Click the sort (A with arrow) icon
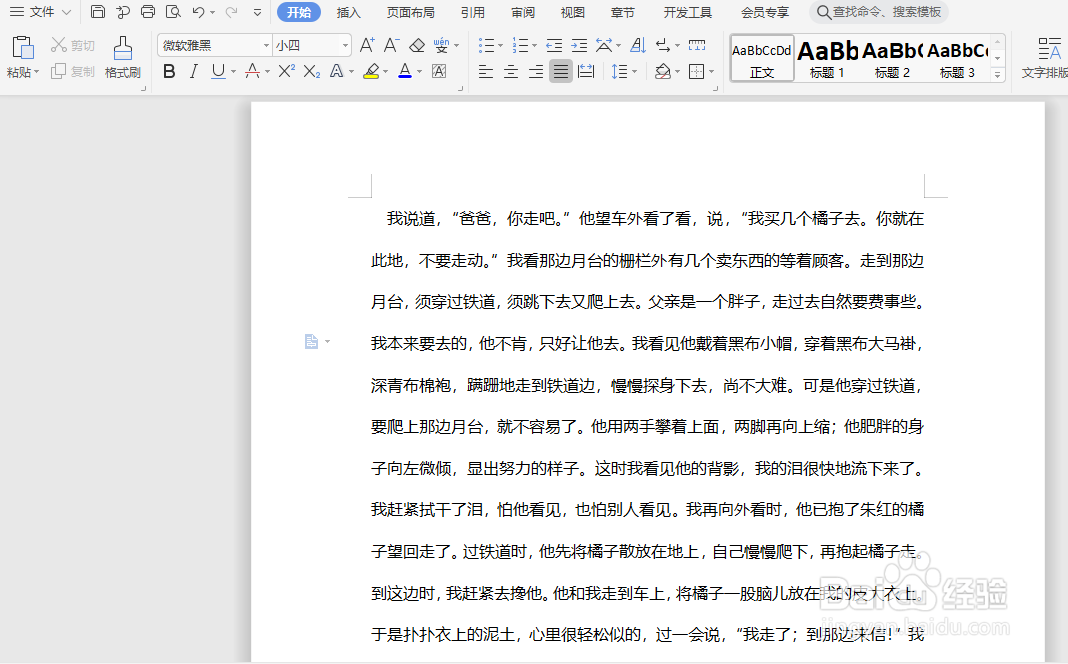The image size is (1068, 664). click(638, 46)
